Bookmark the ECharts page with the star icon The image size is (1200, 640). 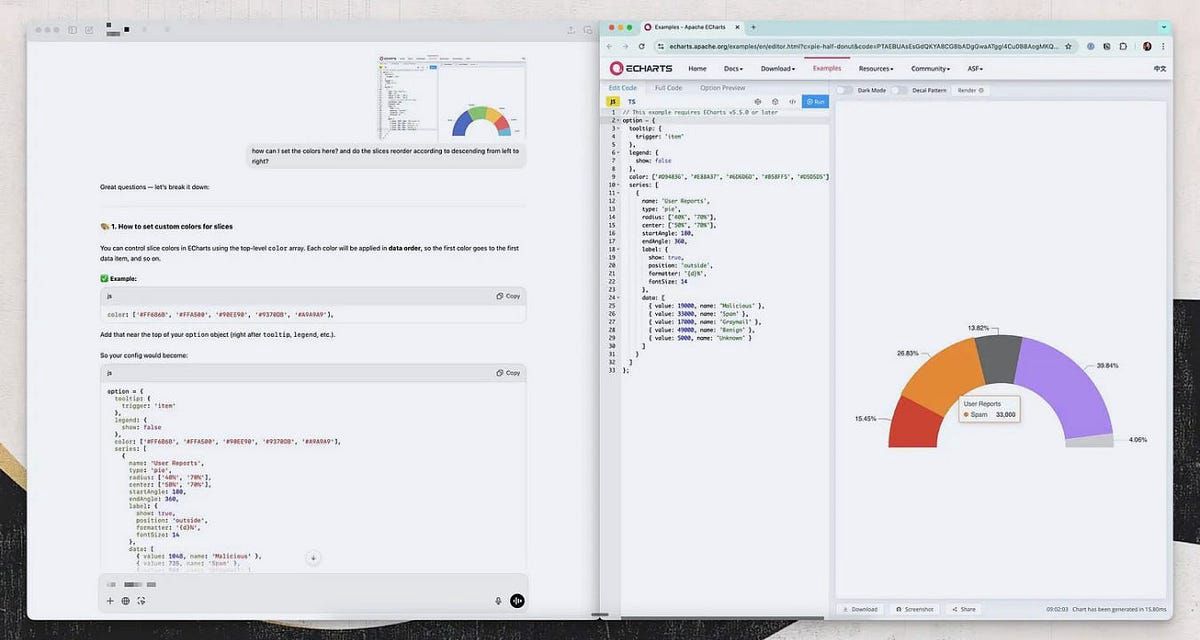click(x=1071, y=46)
